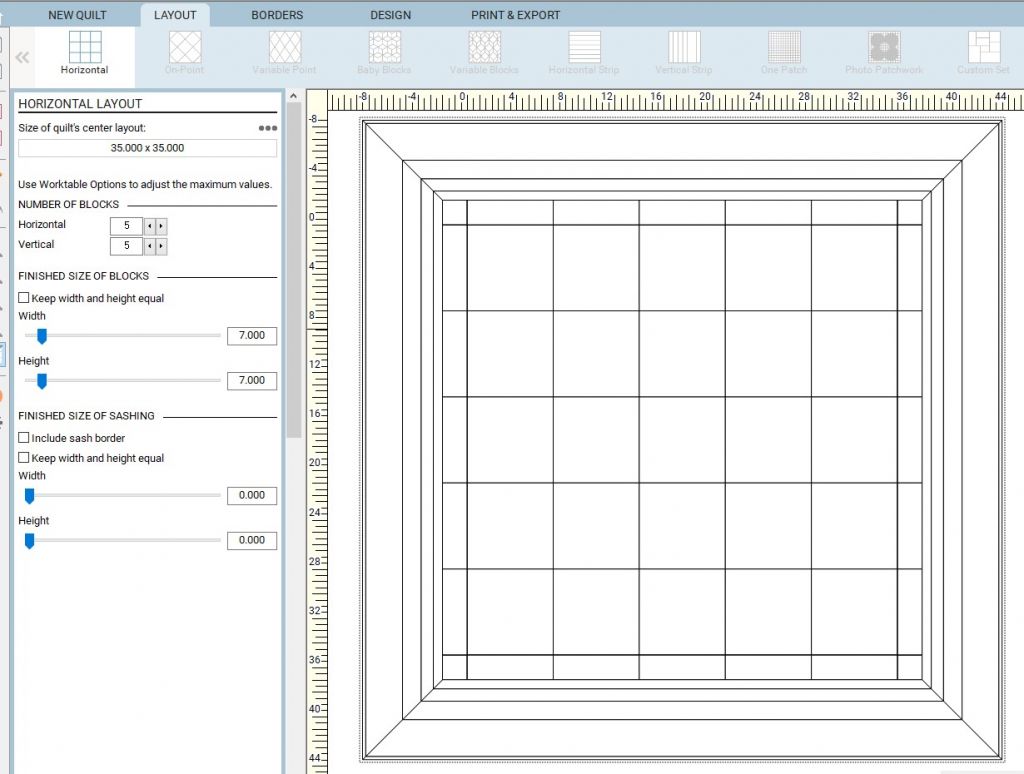Open the PRINT & EXPORT tab
This screenshot has width=1024, height=774.
point(515,15)
